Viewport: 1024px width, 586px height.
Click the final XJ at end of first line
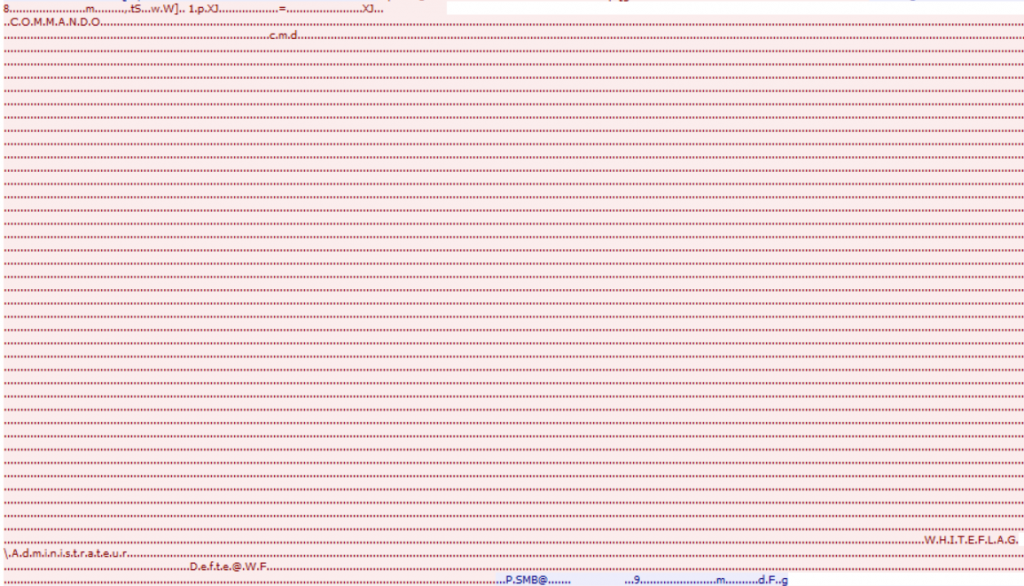coord(368,9)
